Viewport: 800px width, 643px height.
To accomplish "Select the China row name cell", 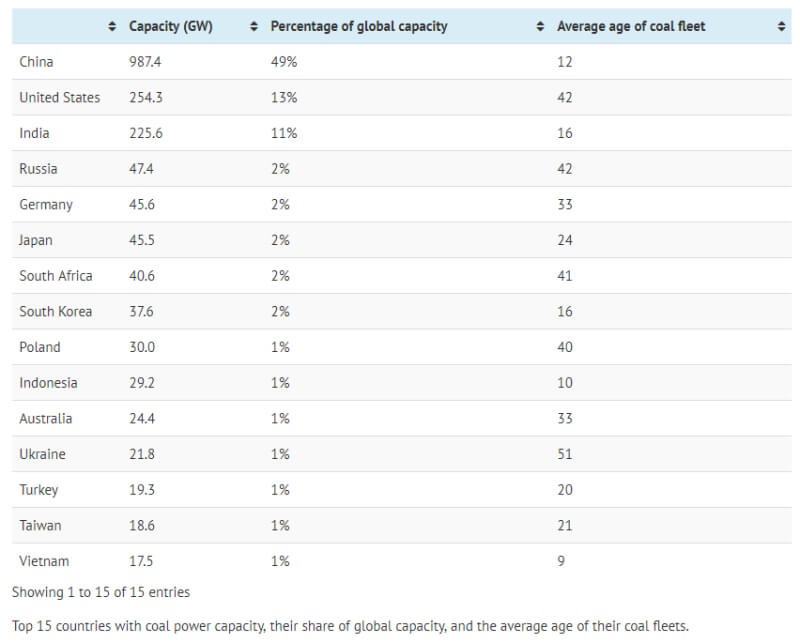I will tap(37, 62).
